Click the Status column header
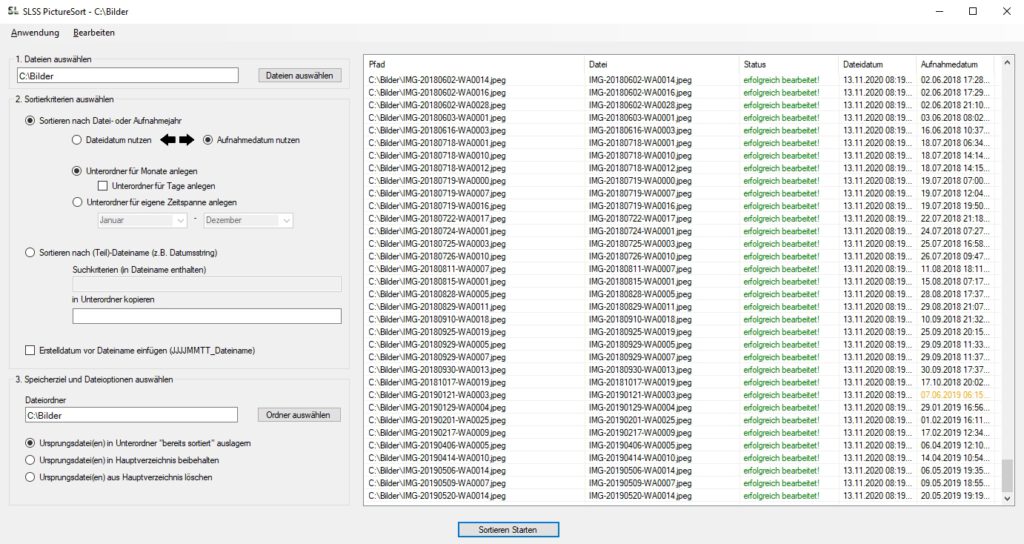This screenshot has width=1024, height=544. (787, 64)
